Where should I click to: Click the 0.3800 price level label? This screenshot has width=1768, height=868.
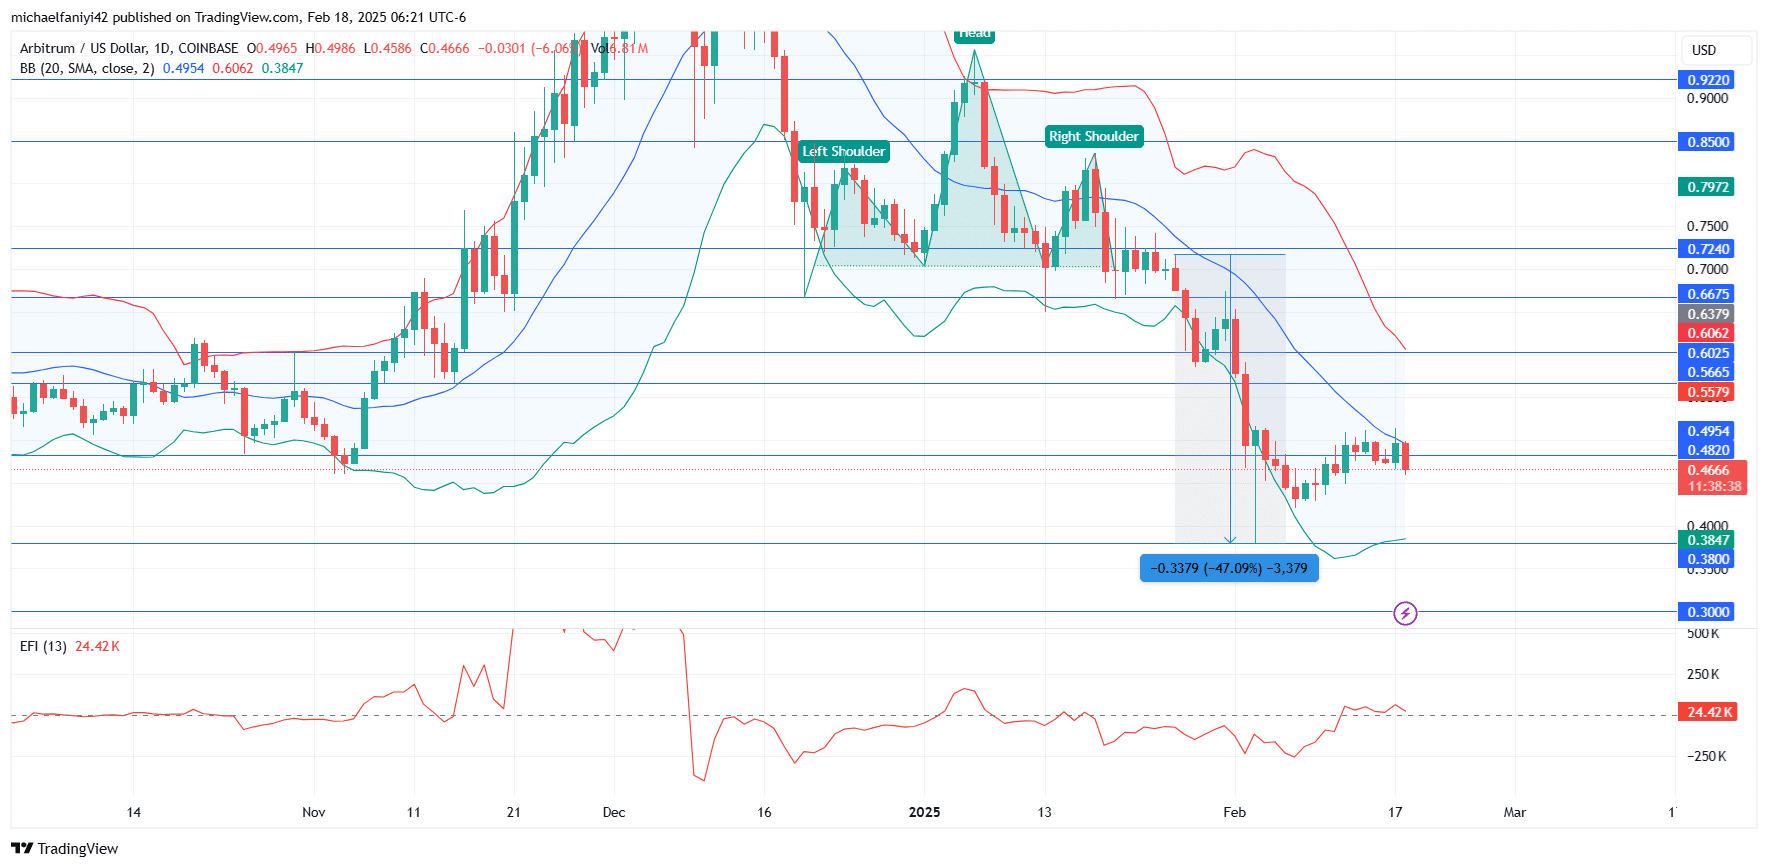[1706, 559]
